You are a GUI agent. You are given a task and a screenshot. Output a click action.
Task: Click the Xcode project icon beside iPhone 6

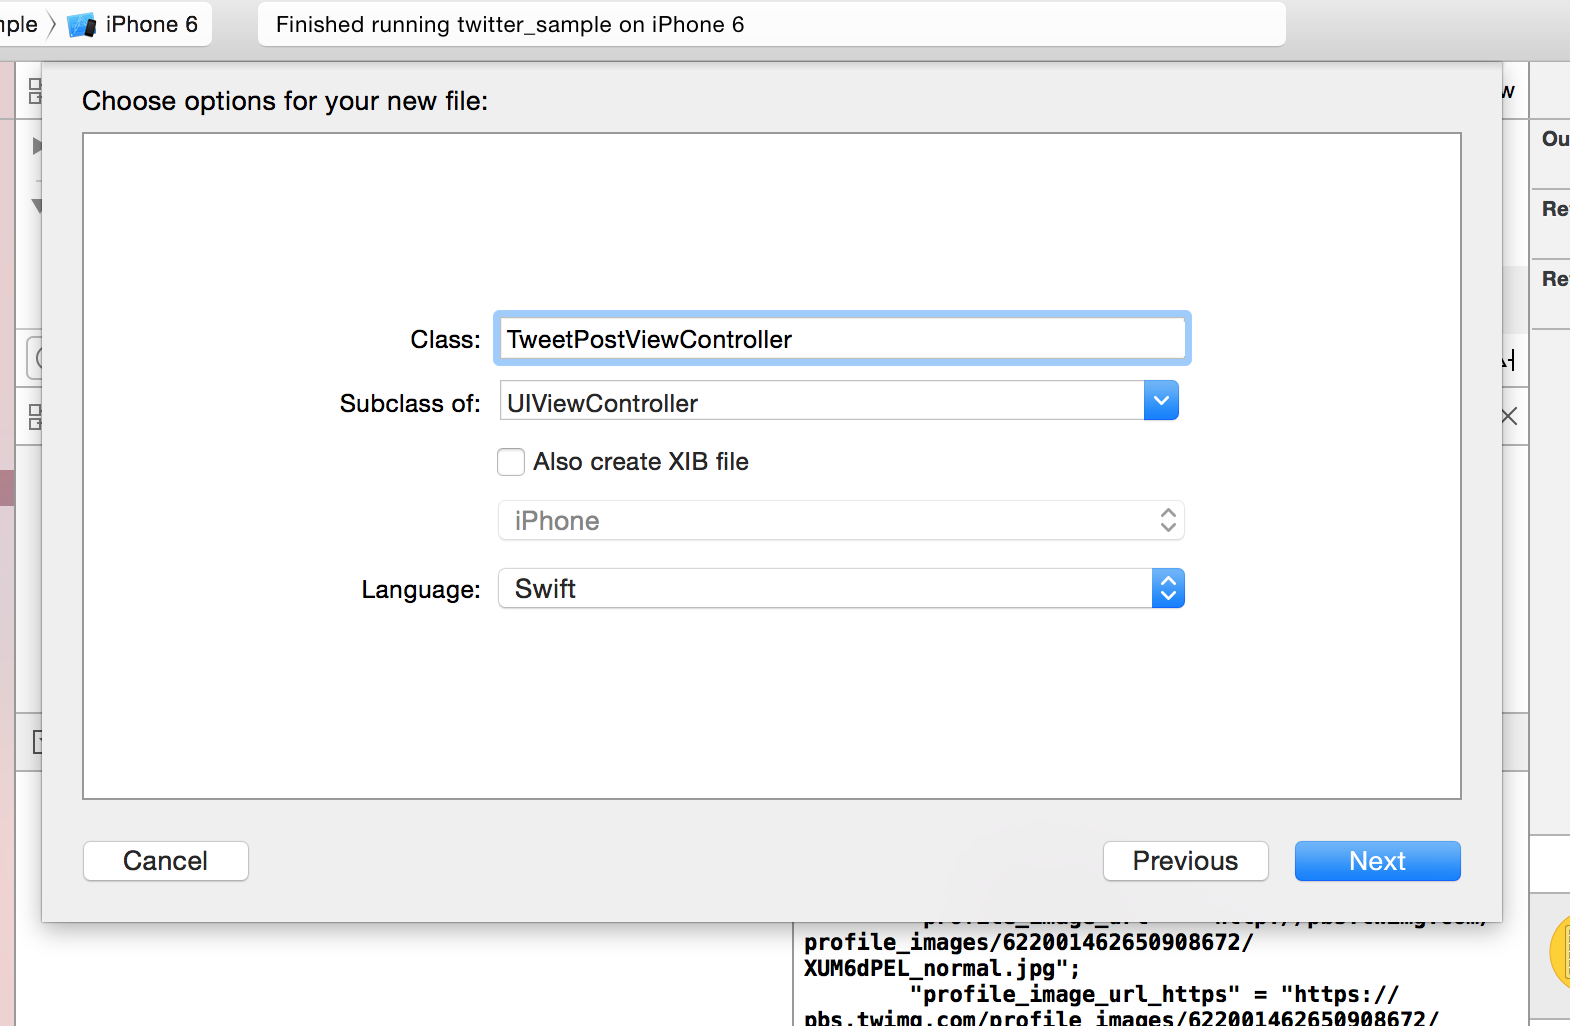[x=81, y=25]
